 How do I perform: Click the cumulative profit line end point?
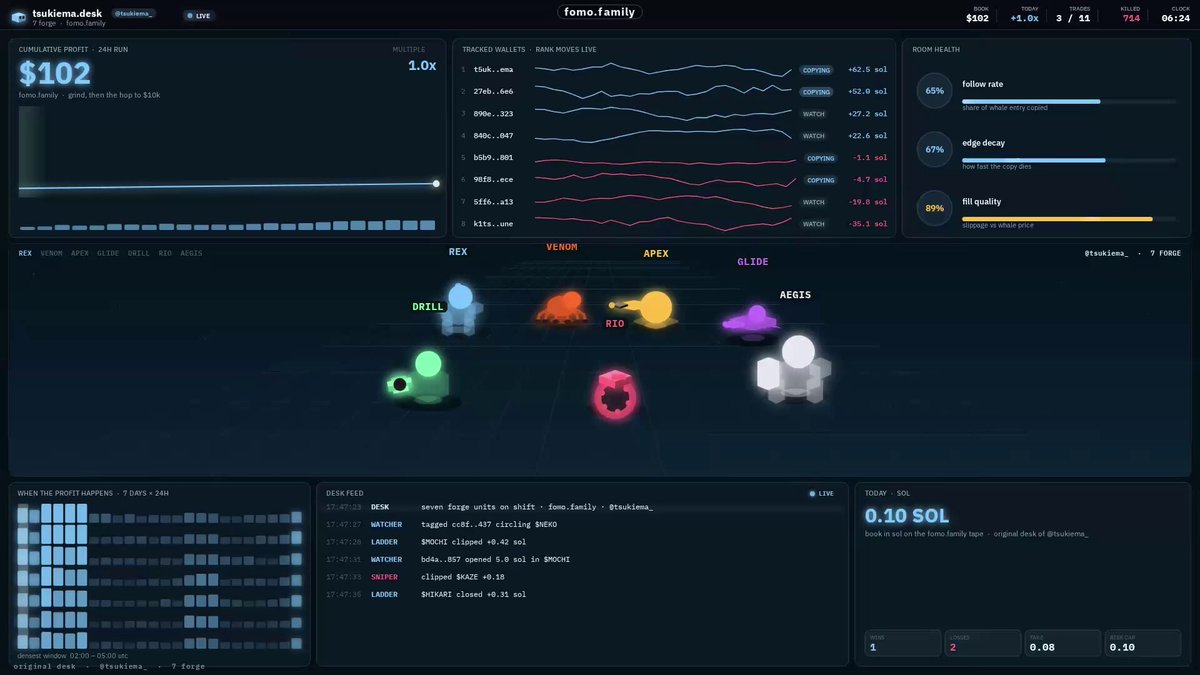(x=436, y=183)
